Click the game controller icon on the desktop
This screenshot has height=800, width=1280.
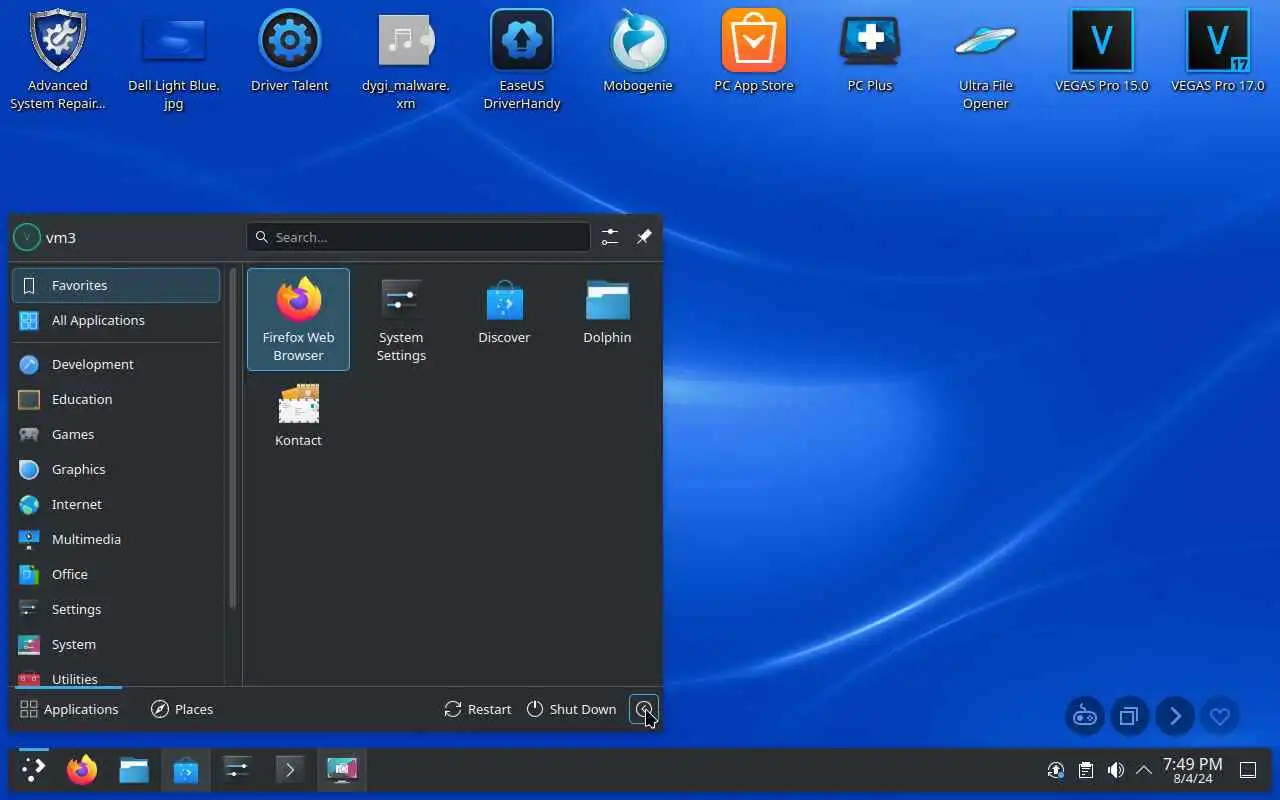click(1085, 716)
